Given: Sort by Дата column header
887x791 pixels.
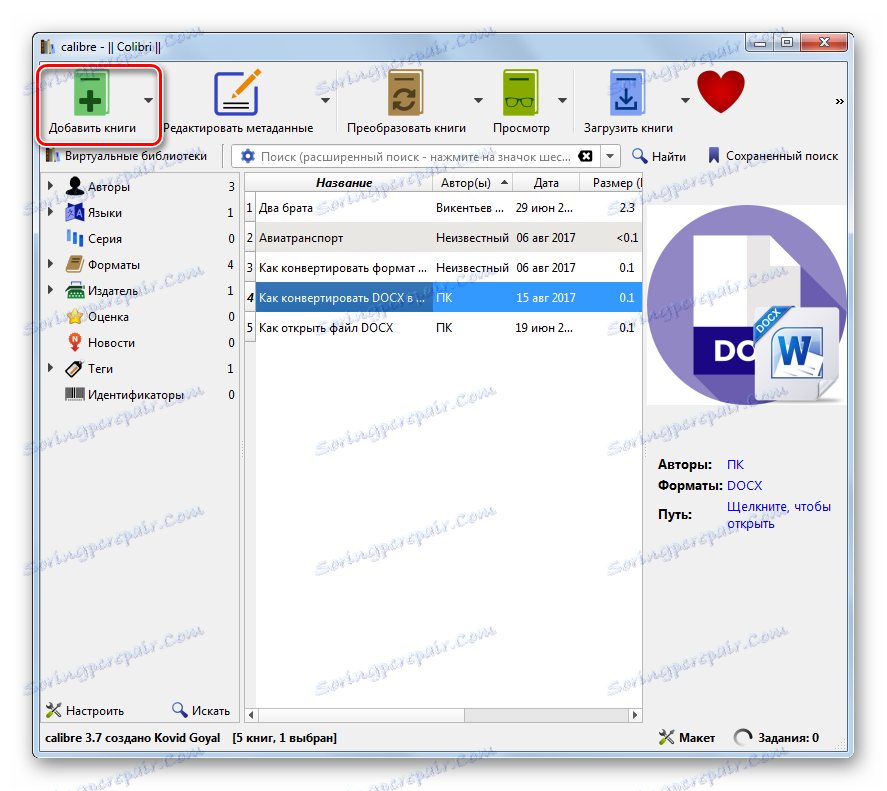Looking at the screenshot, I should [x=546, y=183].
